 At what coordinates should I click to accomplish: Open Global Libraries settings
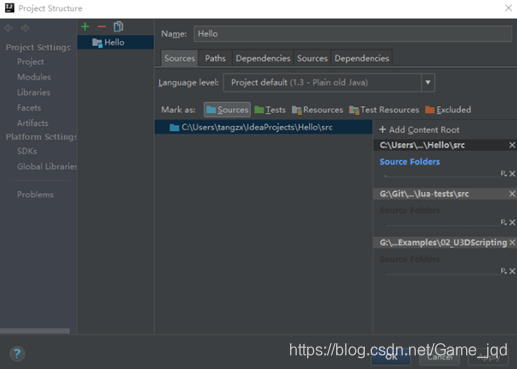tap(47, 166)
